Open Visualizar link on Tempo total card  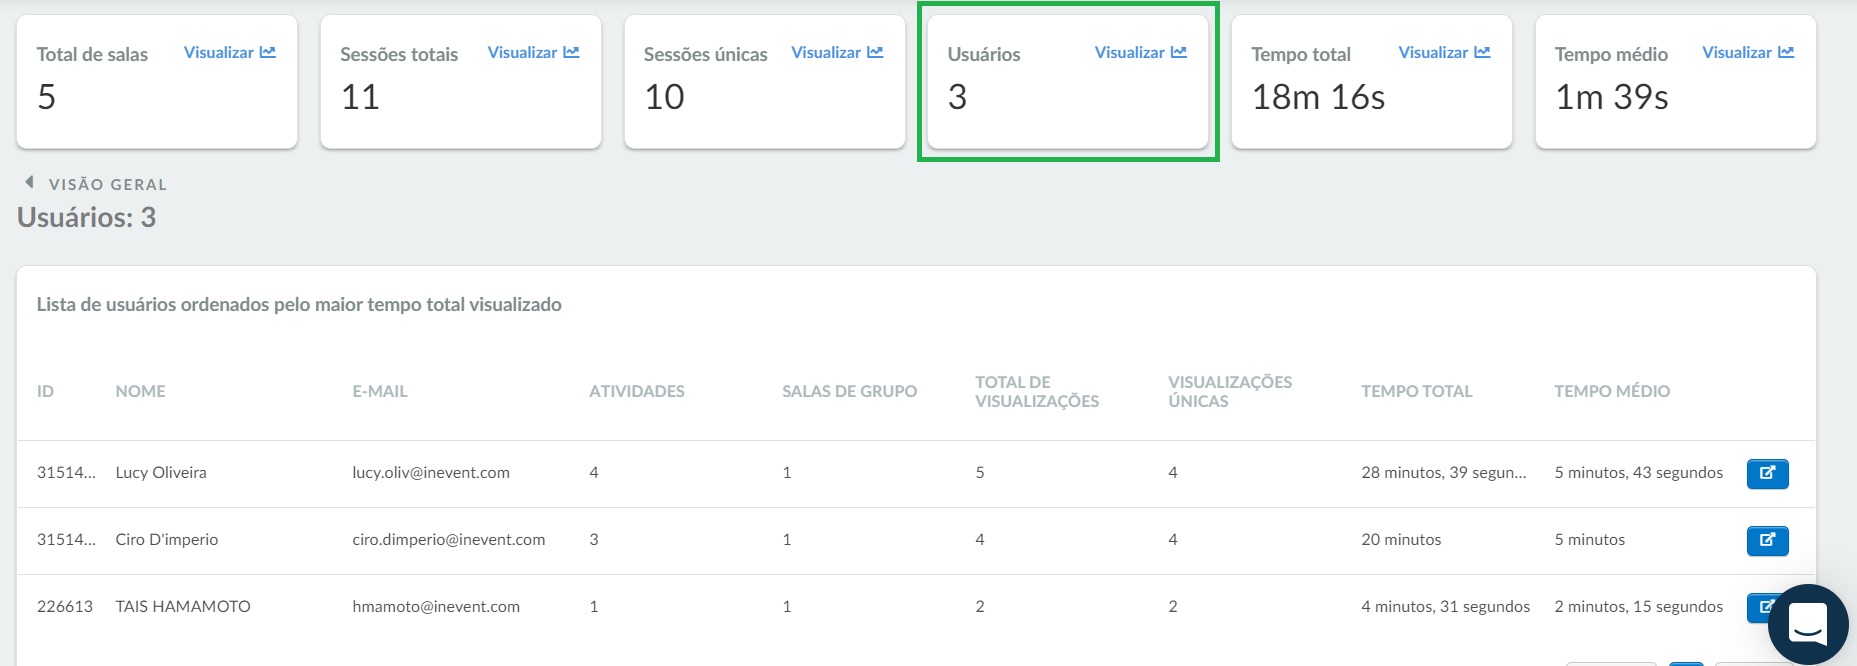tap(1445, 52)
